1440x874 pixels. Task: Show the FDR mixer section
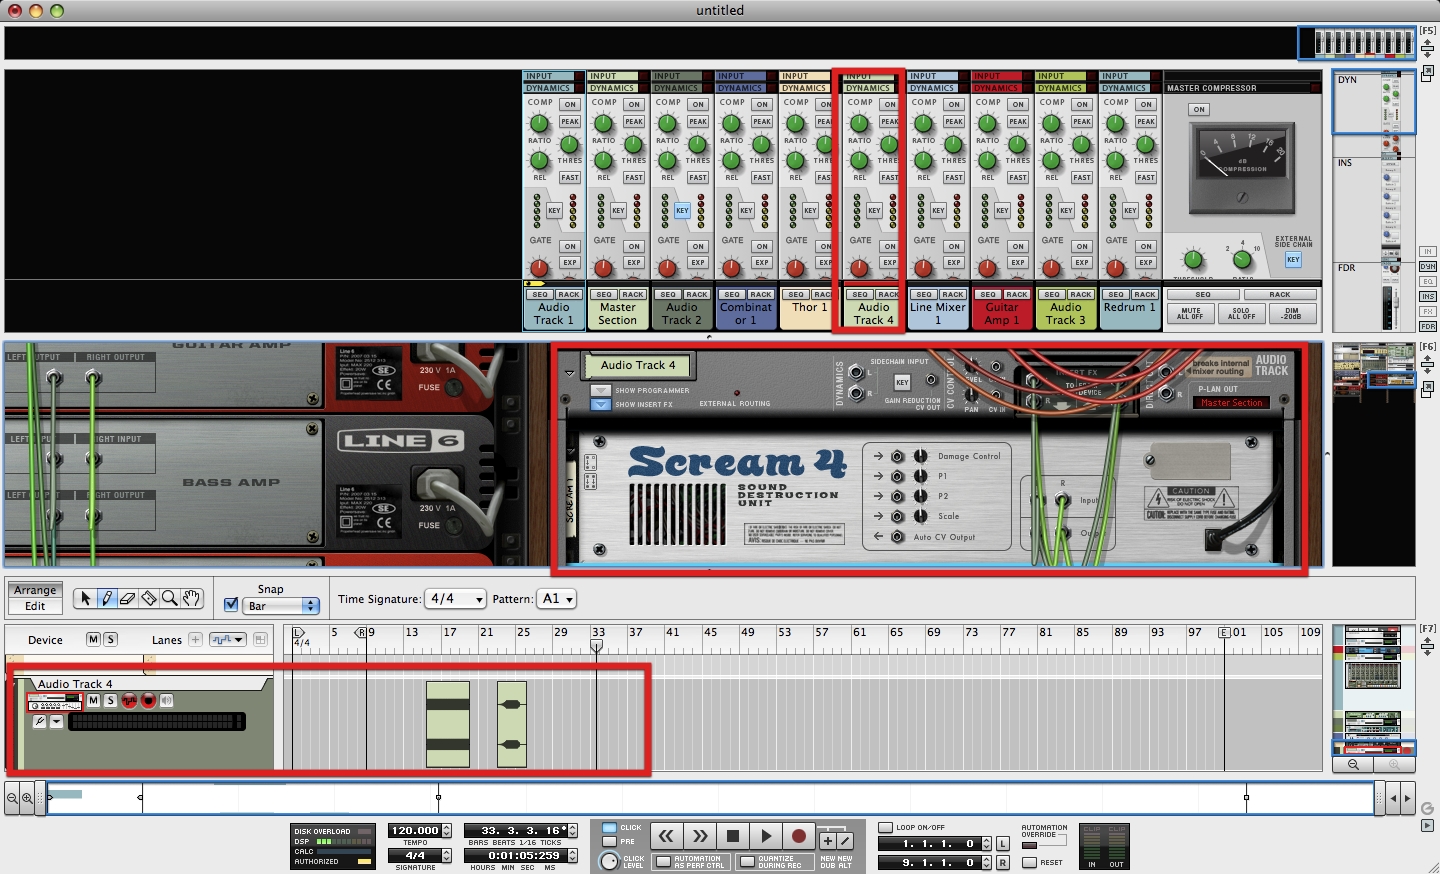pyautogui.click(x=1428, y=326)
